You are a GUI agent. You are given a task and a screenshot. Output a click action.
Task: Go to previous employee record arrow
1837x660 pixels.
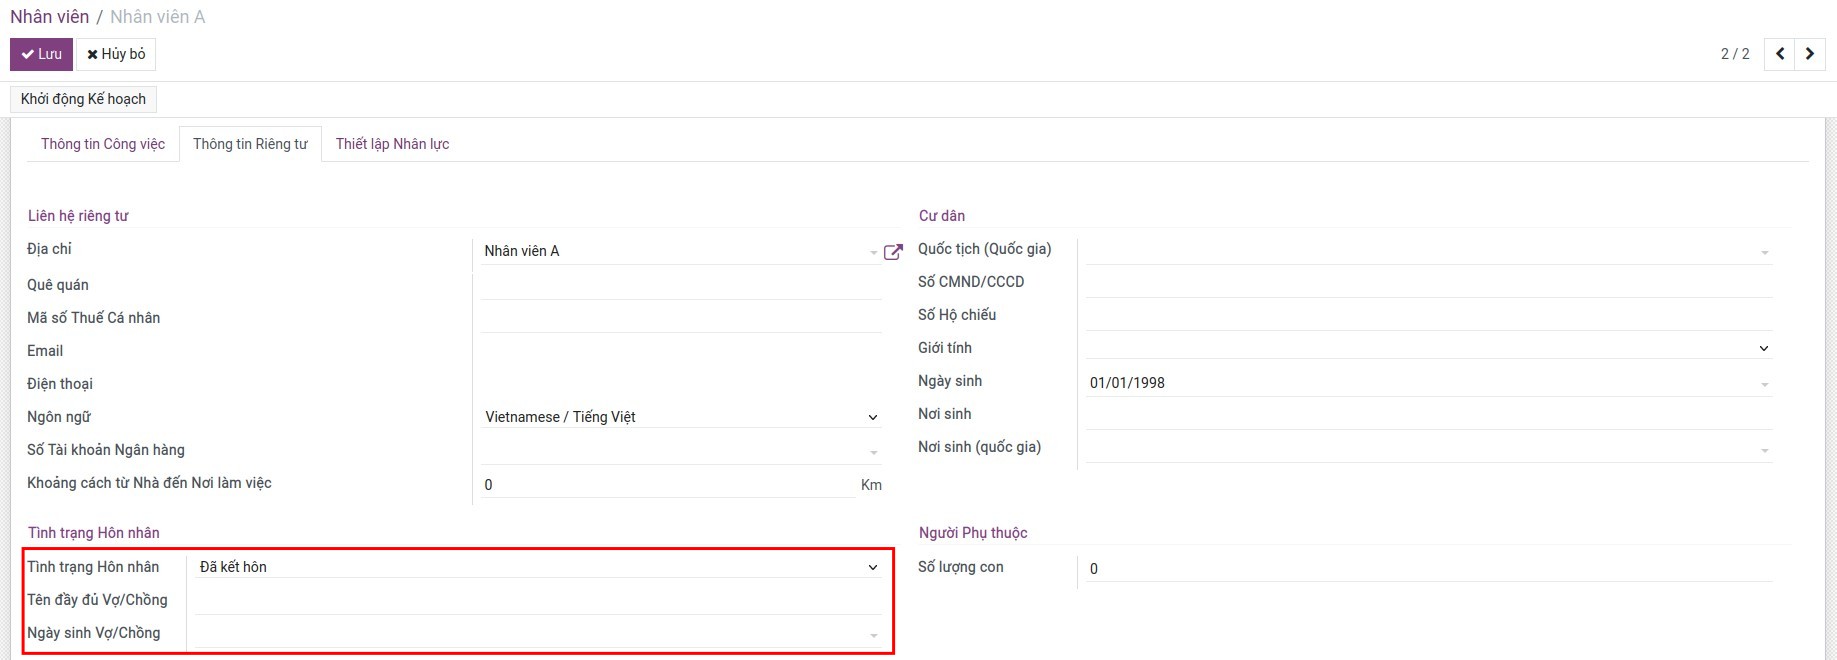(x=1780, y=54)
